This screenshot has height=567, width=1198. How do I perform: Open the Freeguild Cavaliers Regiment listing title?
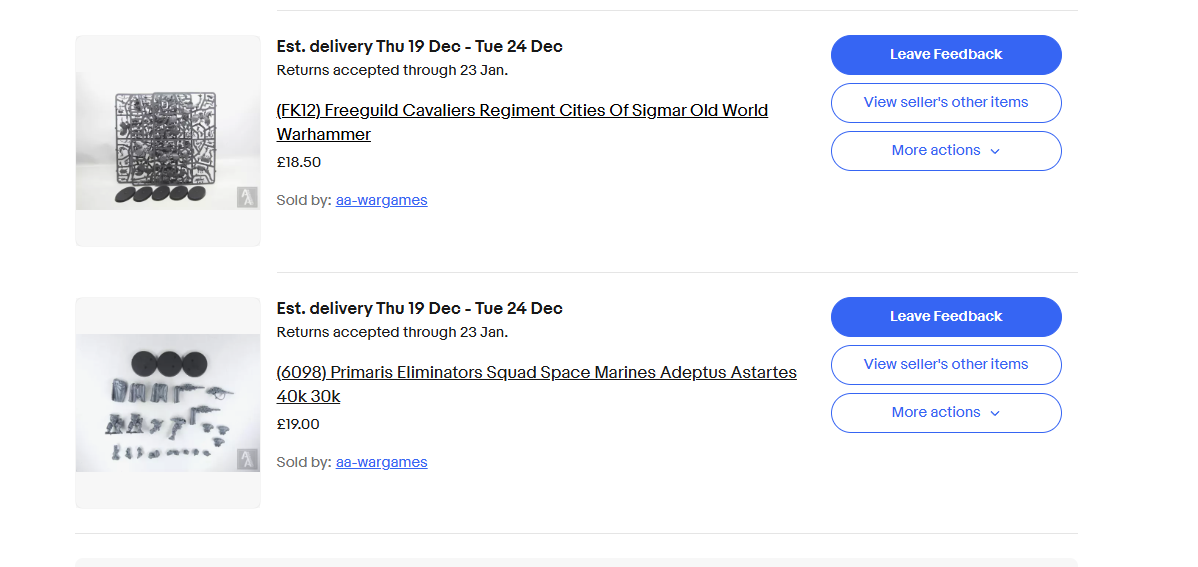tap(522, 111)
